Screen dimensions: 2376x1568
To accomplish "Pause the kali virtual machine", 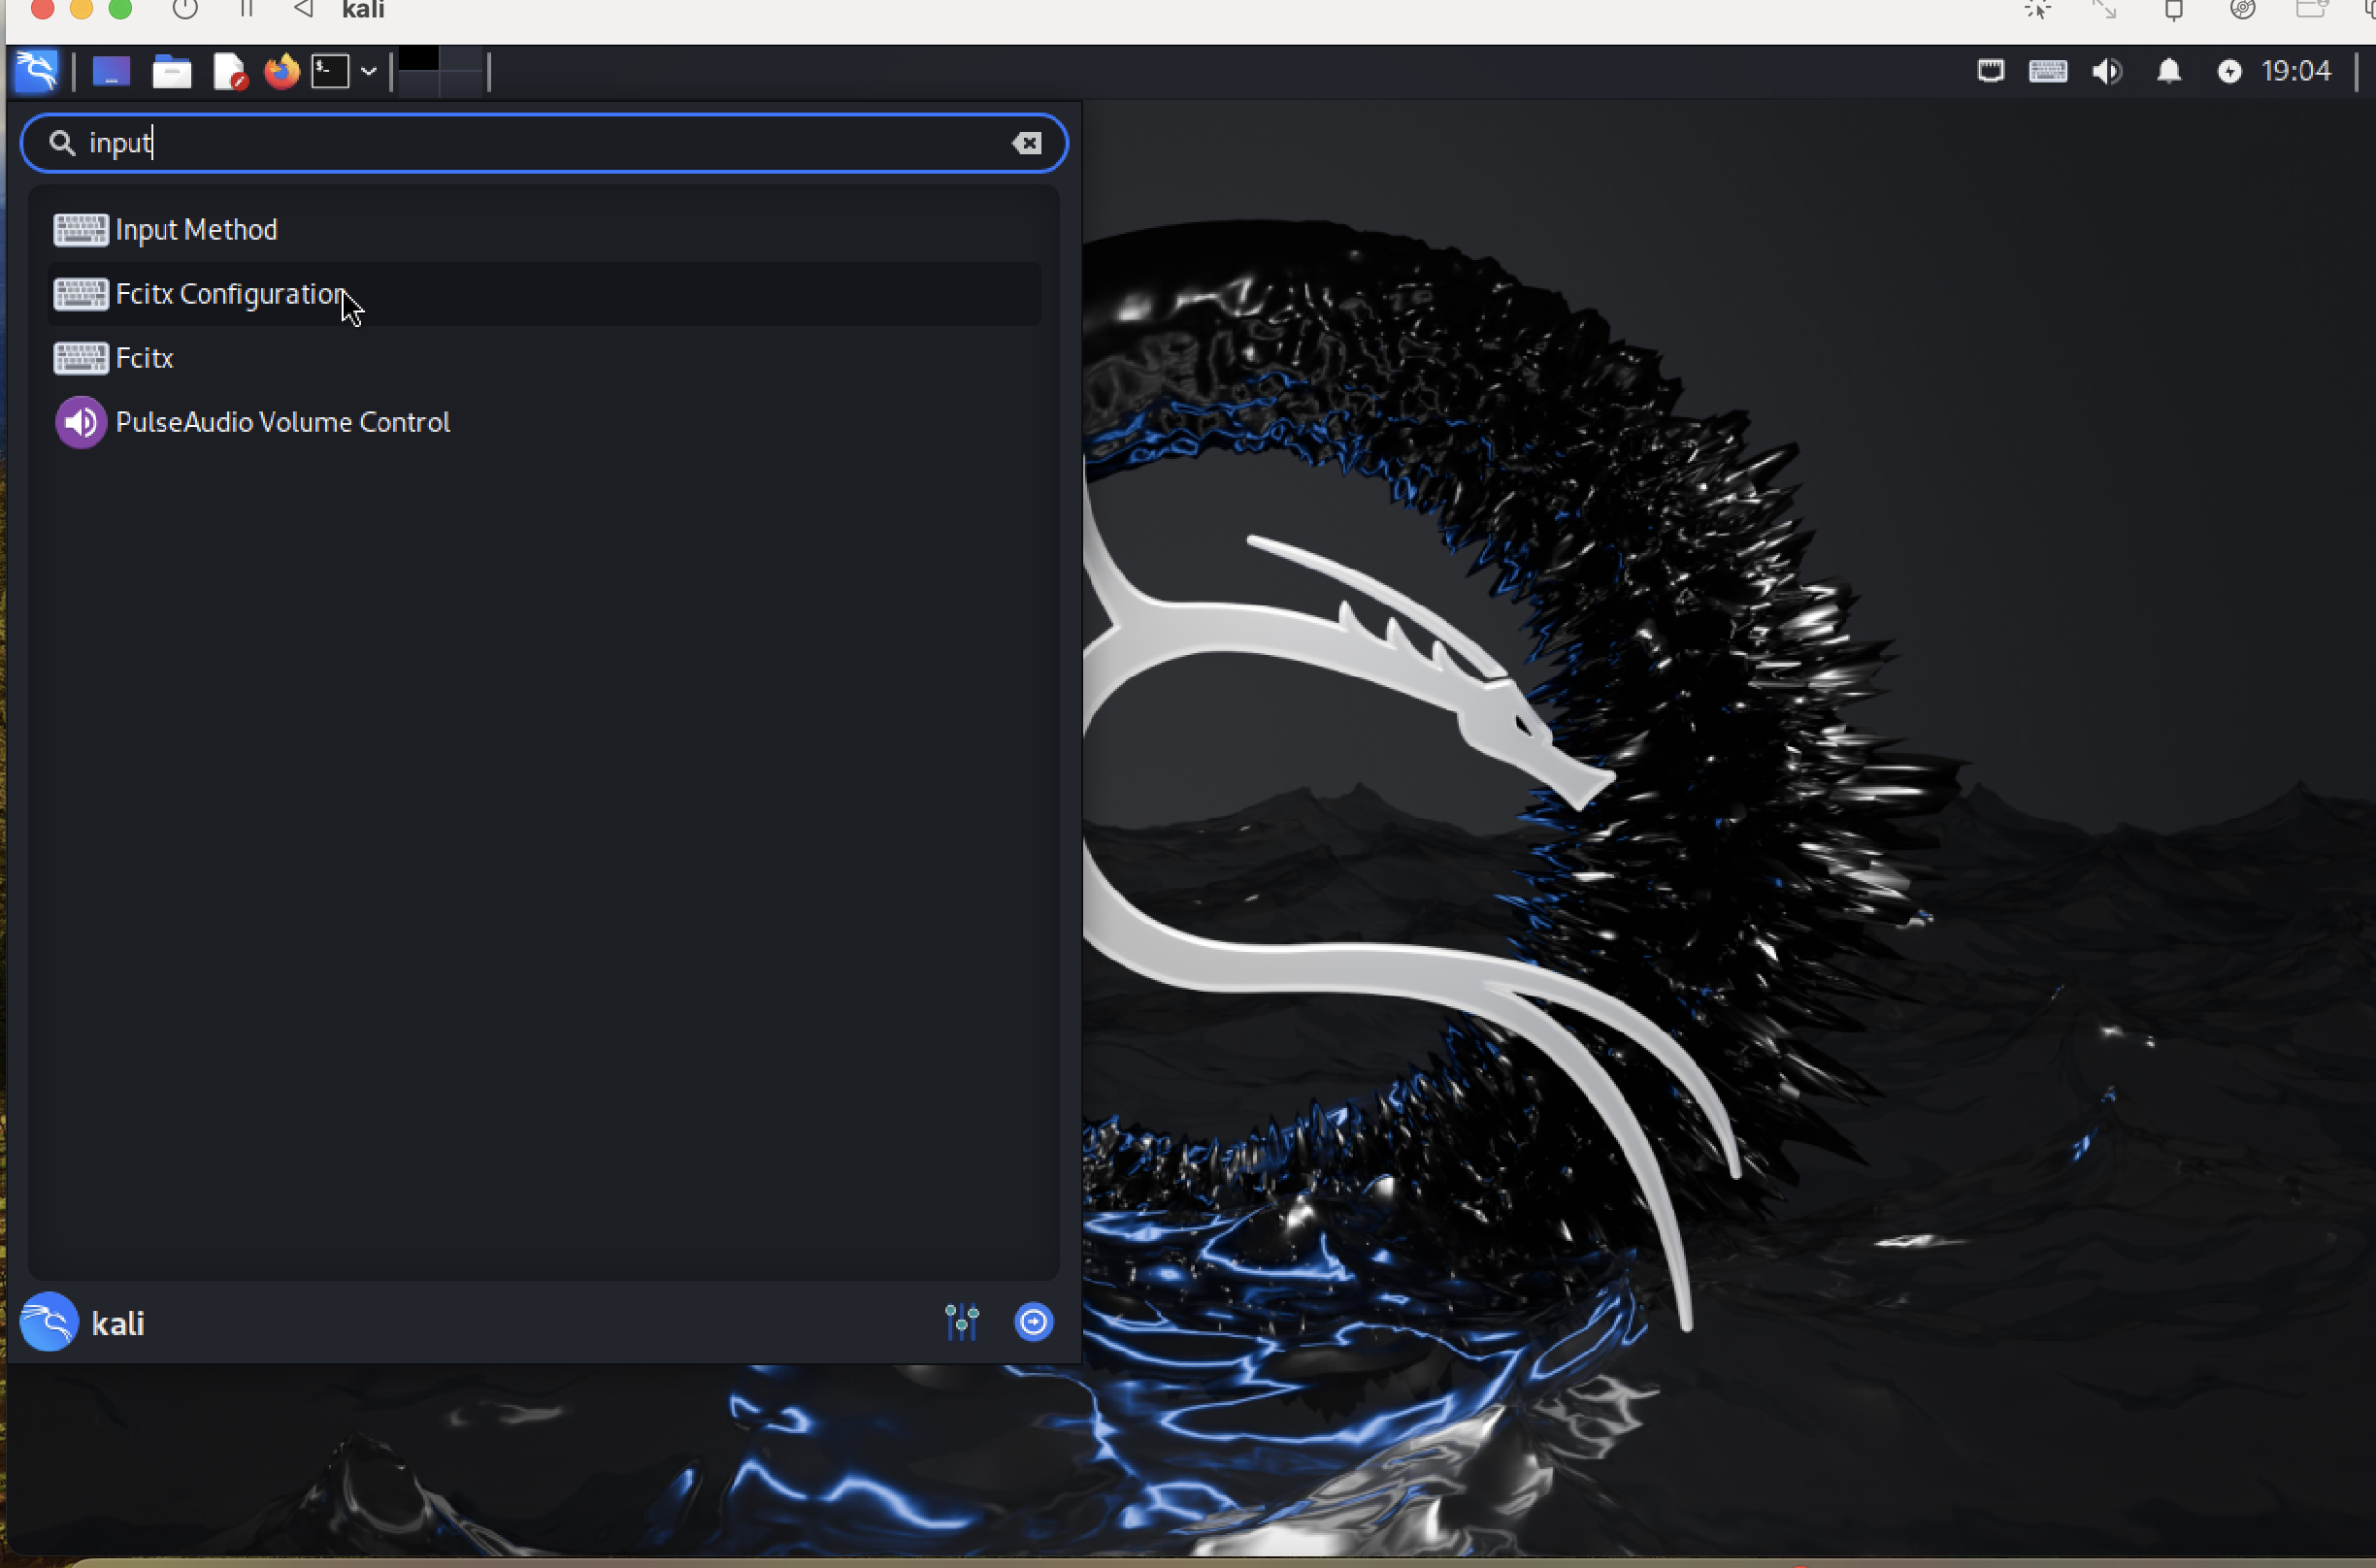I will [246, 10].
